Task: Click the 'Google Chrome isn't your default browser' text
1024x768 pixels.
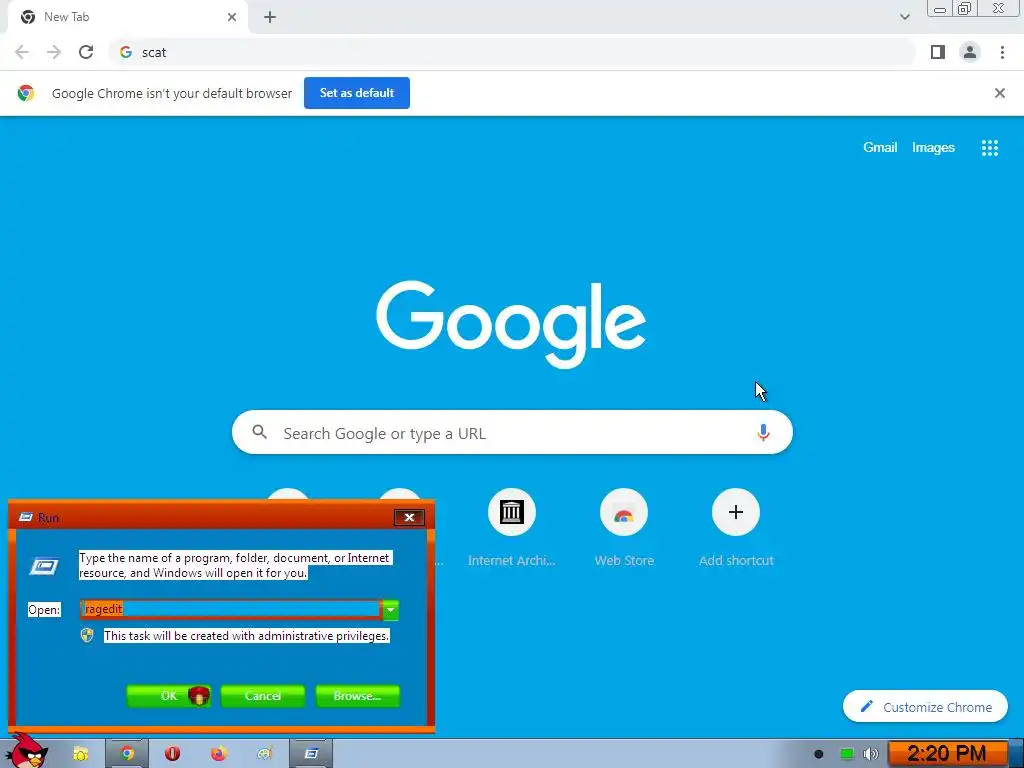Action: 172,93
